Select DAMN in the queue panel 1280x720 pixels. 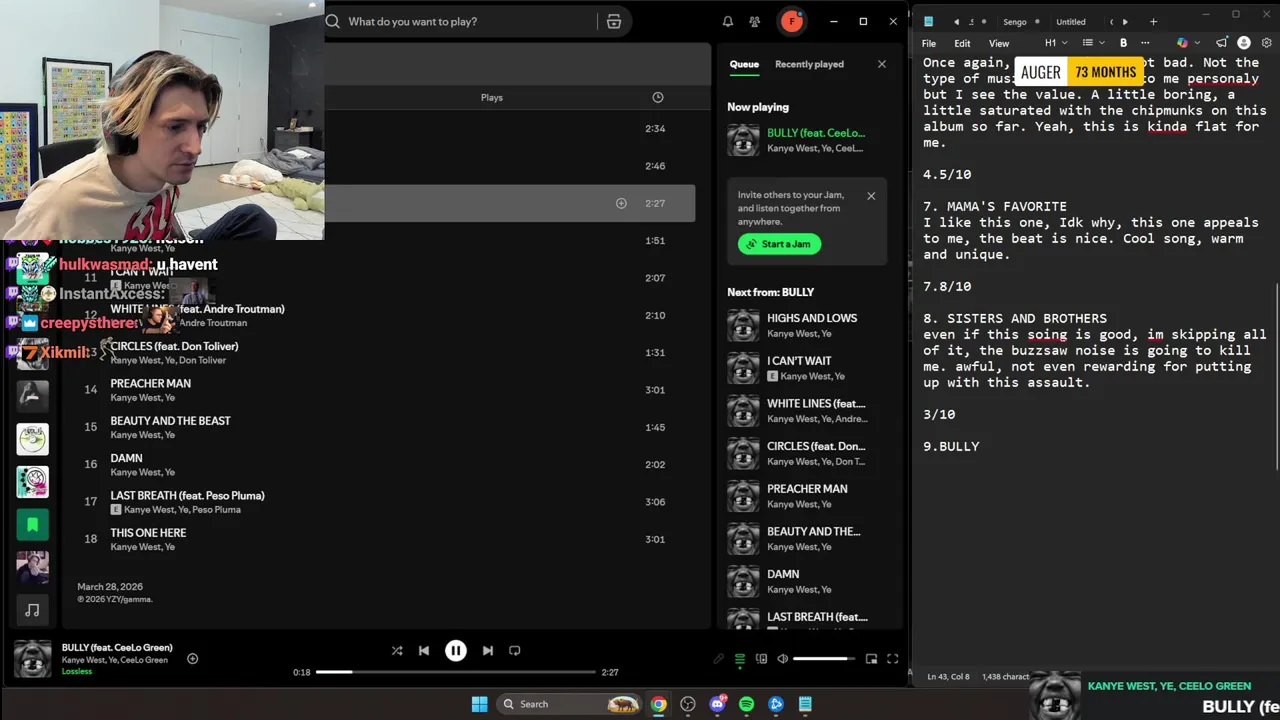click(x=808, y=581)
